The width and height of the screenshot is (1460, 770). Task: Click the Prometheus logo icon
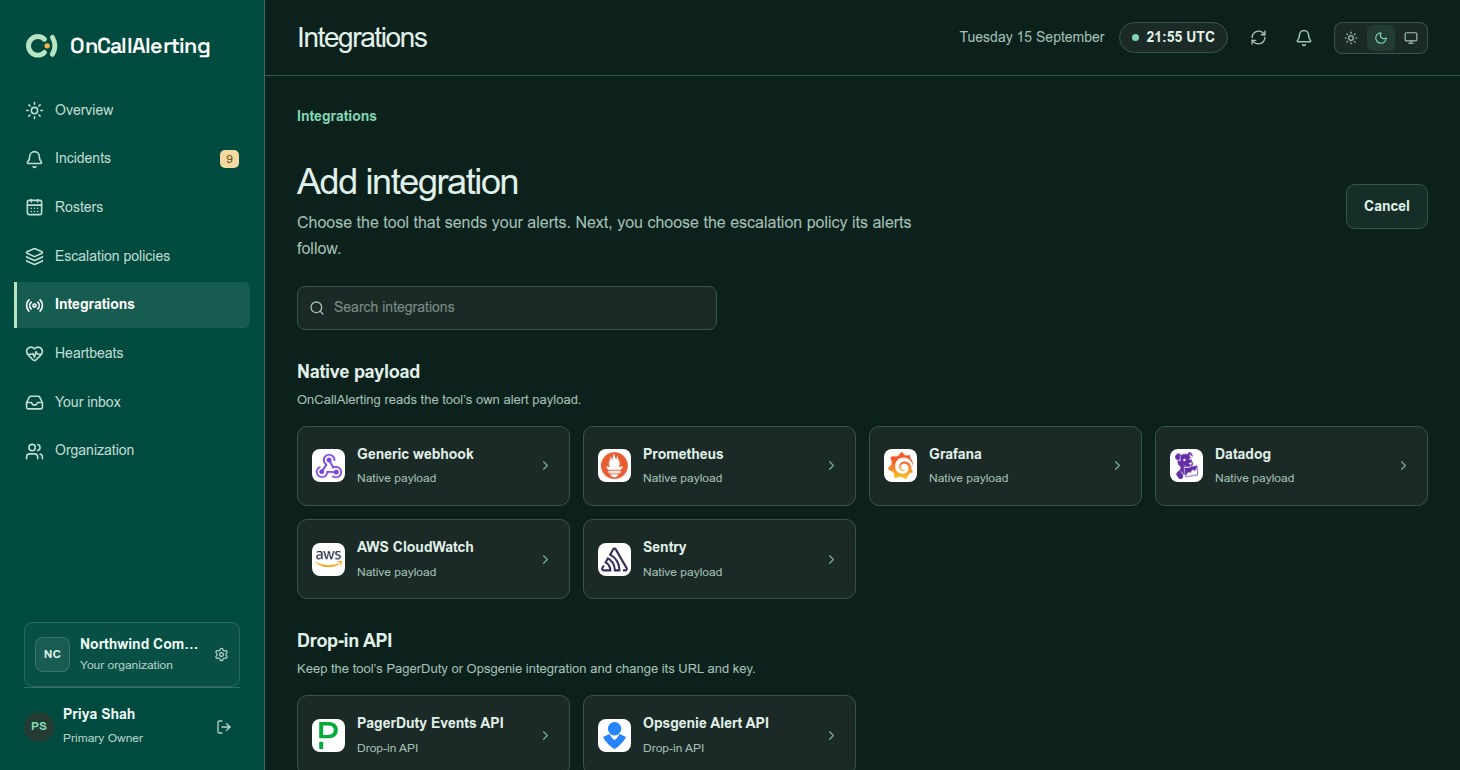click(614, 466)
